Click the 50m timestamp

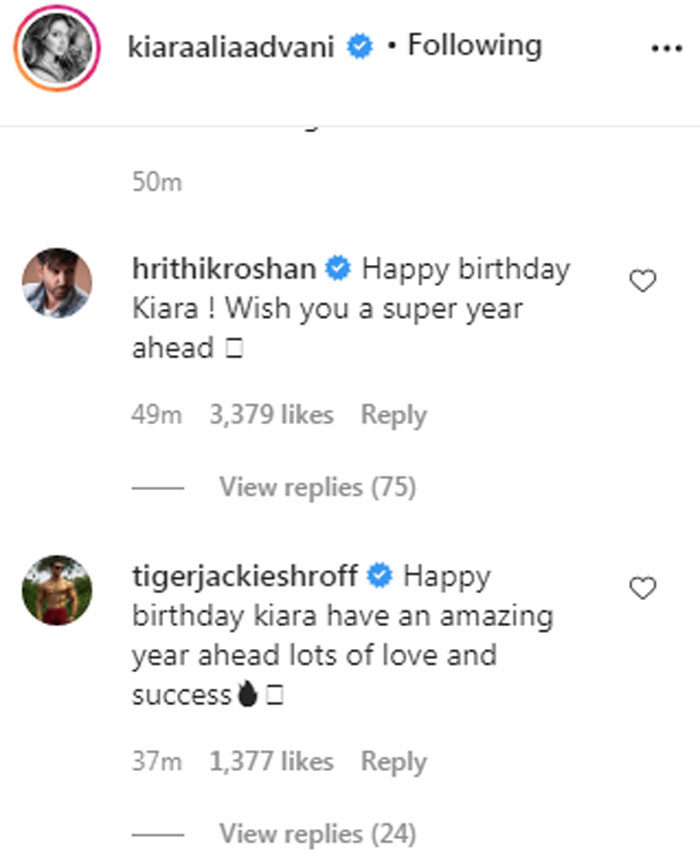157,183
